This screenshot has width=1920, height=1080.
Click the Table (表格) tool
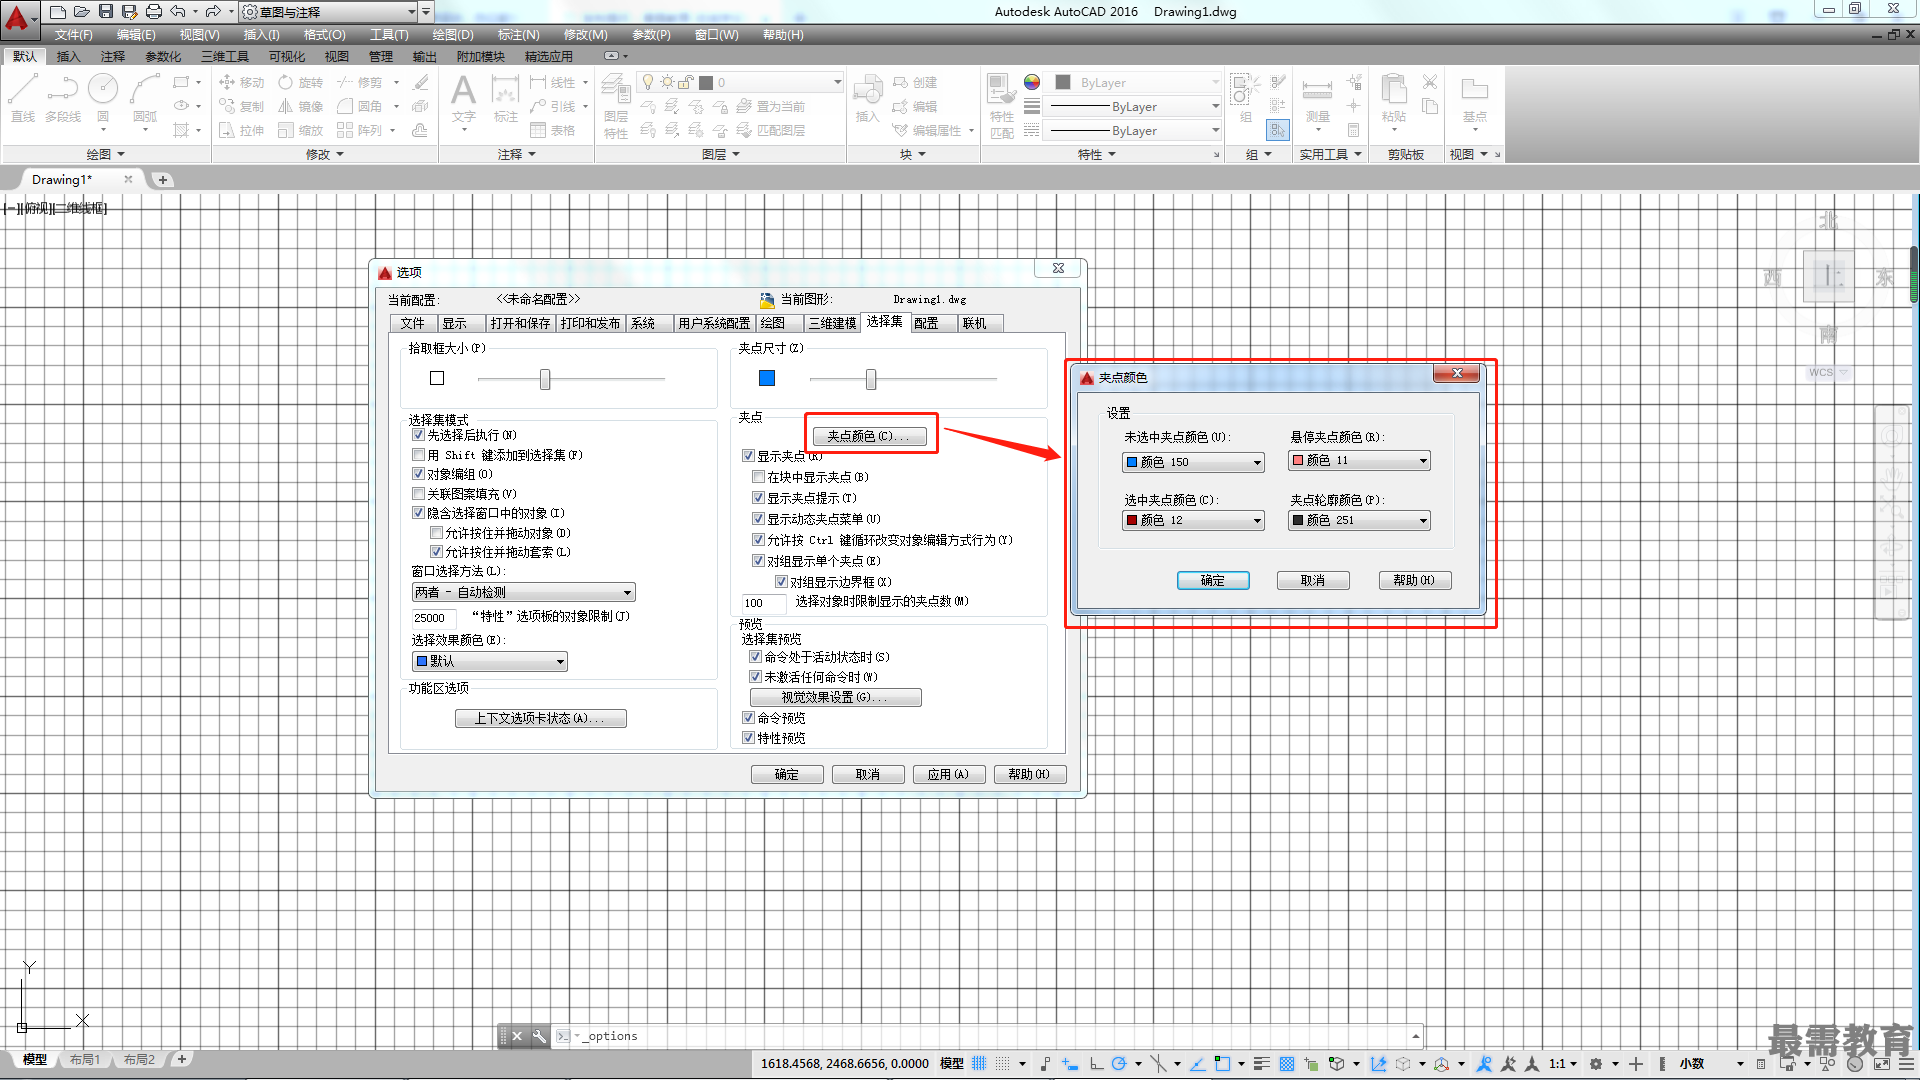553,130
